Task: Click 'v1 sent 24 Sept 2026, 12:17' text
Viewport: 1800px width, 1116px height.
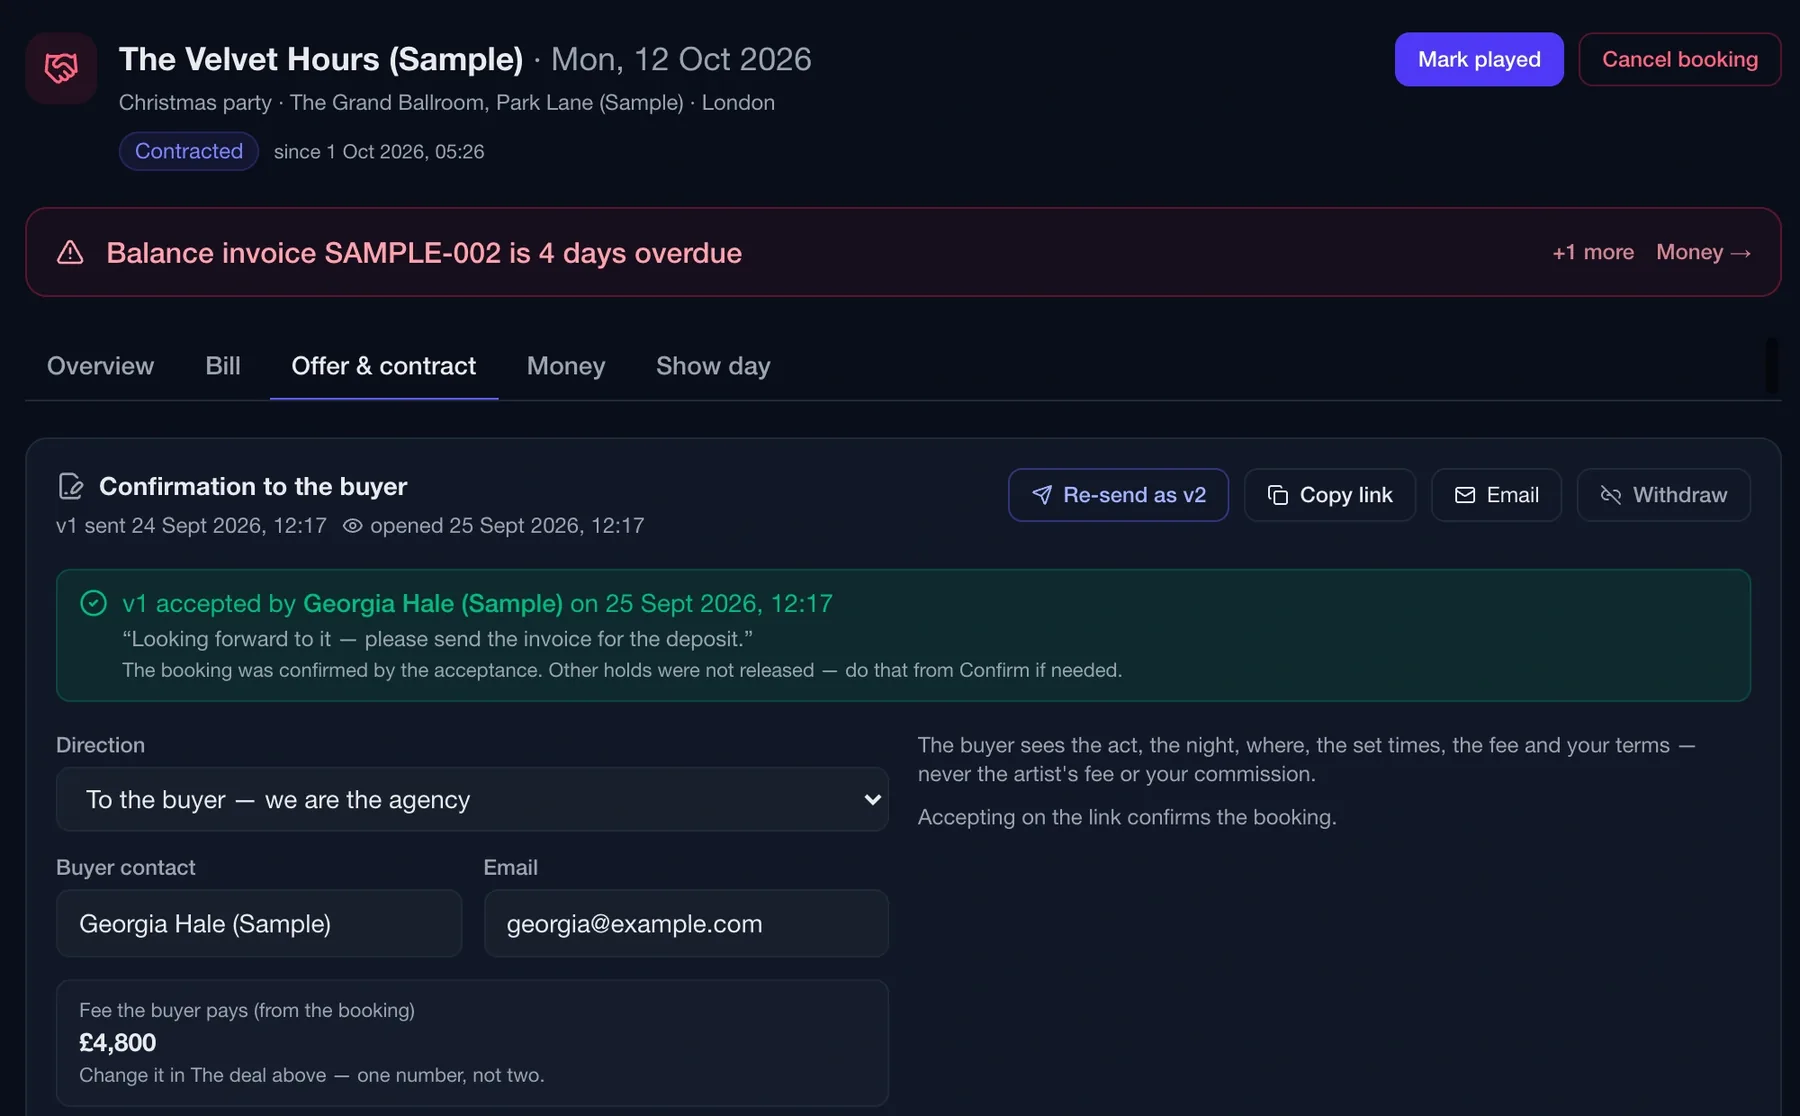Action: pos(191,526)
